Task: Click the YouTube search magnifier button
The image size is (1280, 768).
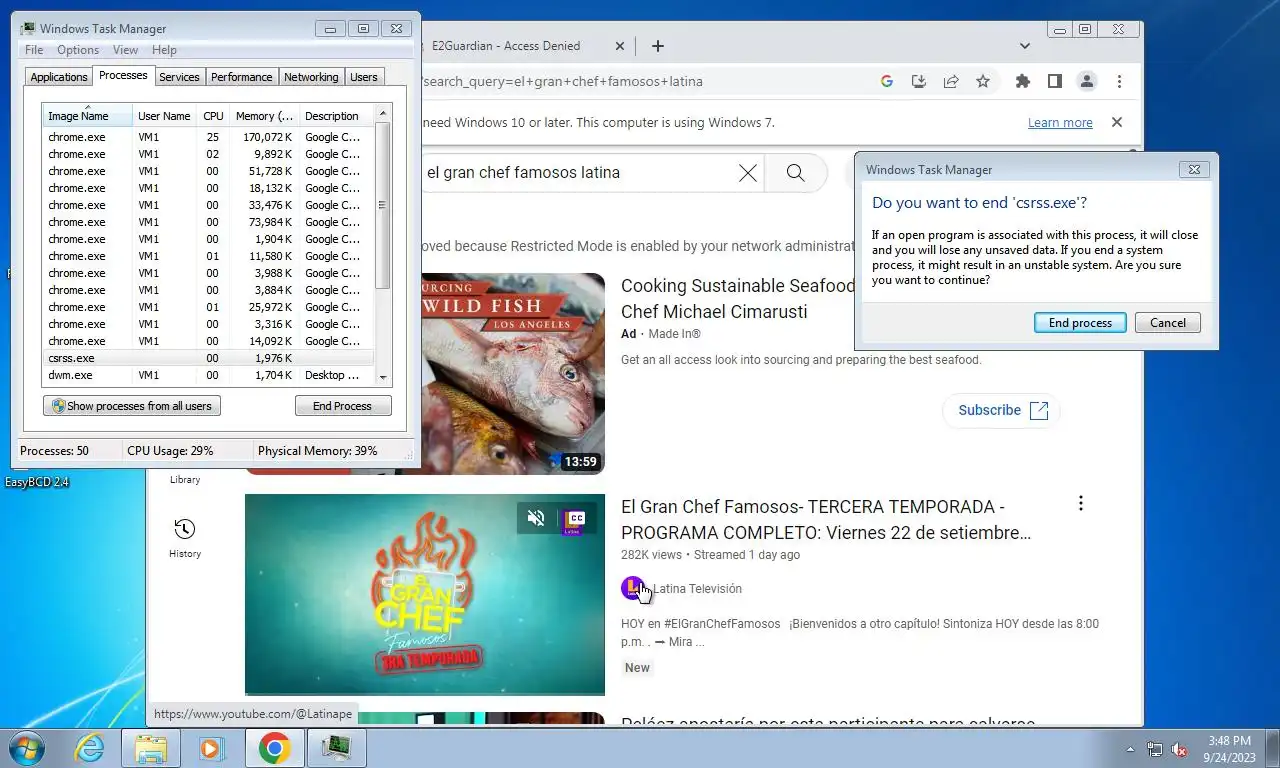Action: pyautogui.click(x=795, y=173)
